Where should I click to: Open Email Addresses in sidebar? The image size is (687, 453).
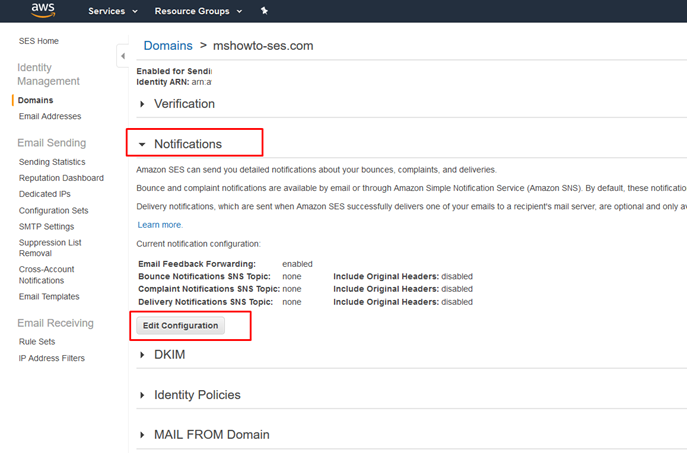click(x=50, y=116)
